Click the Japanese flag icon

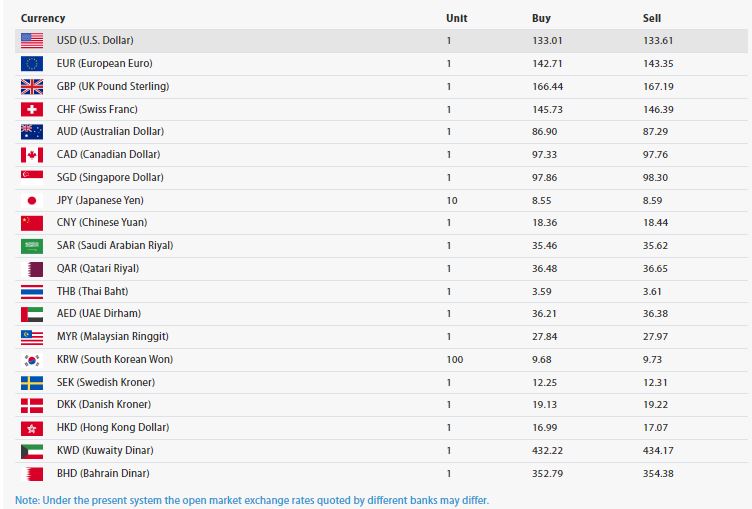click(x=32, y=200)
